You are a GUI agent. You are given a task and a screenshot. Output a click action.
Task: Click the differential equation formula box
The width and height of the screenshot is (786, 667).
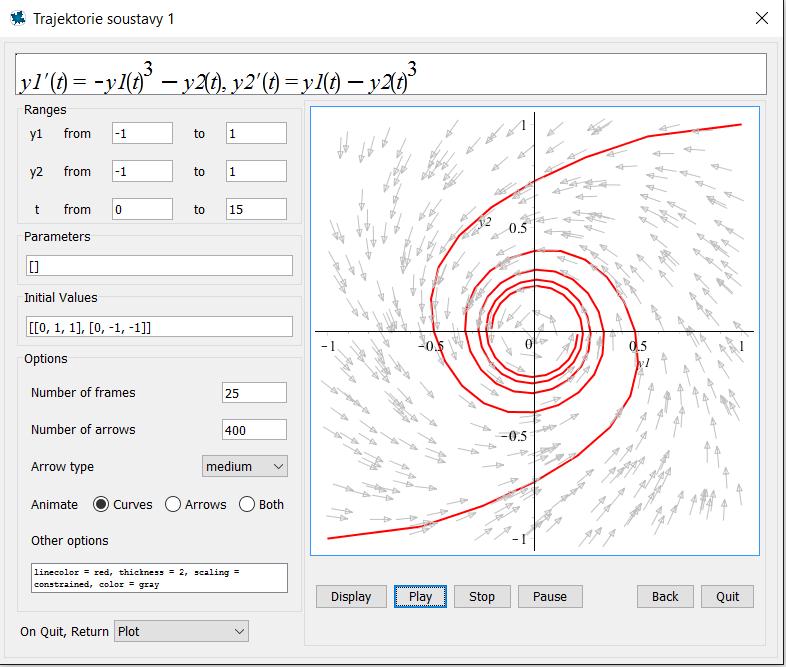tap(391, 74)
